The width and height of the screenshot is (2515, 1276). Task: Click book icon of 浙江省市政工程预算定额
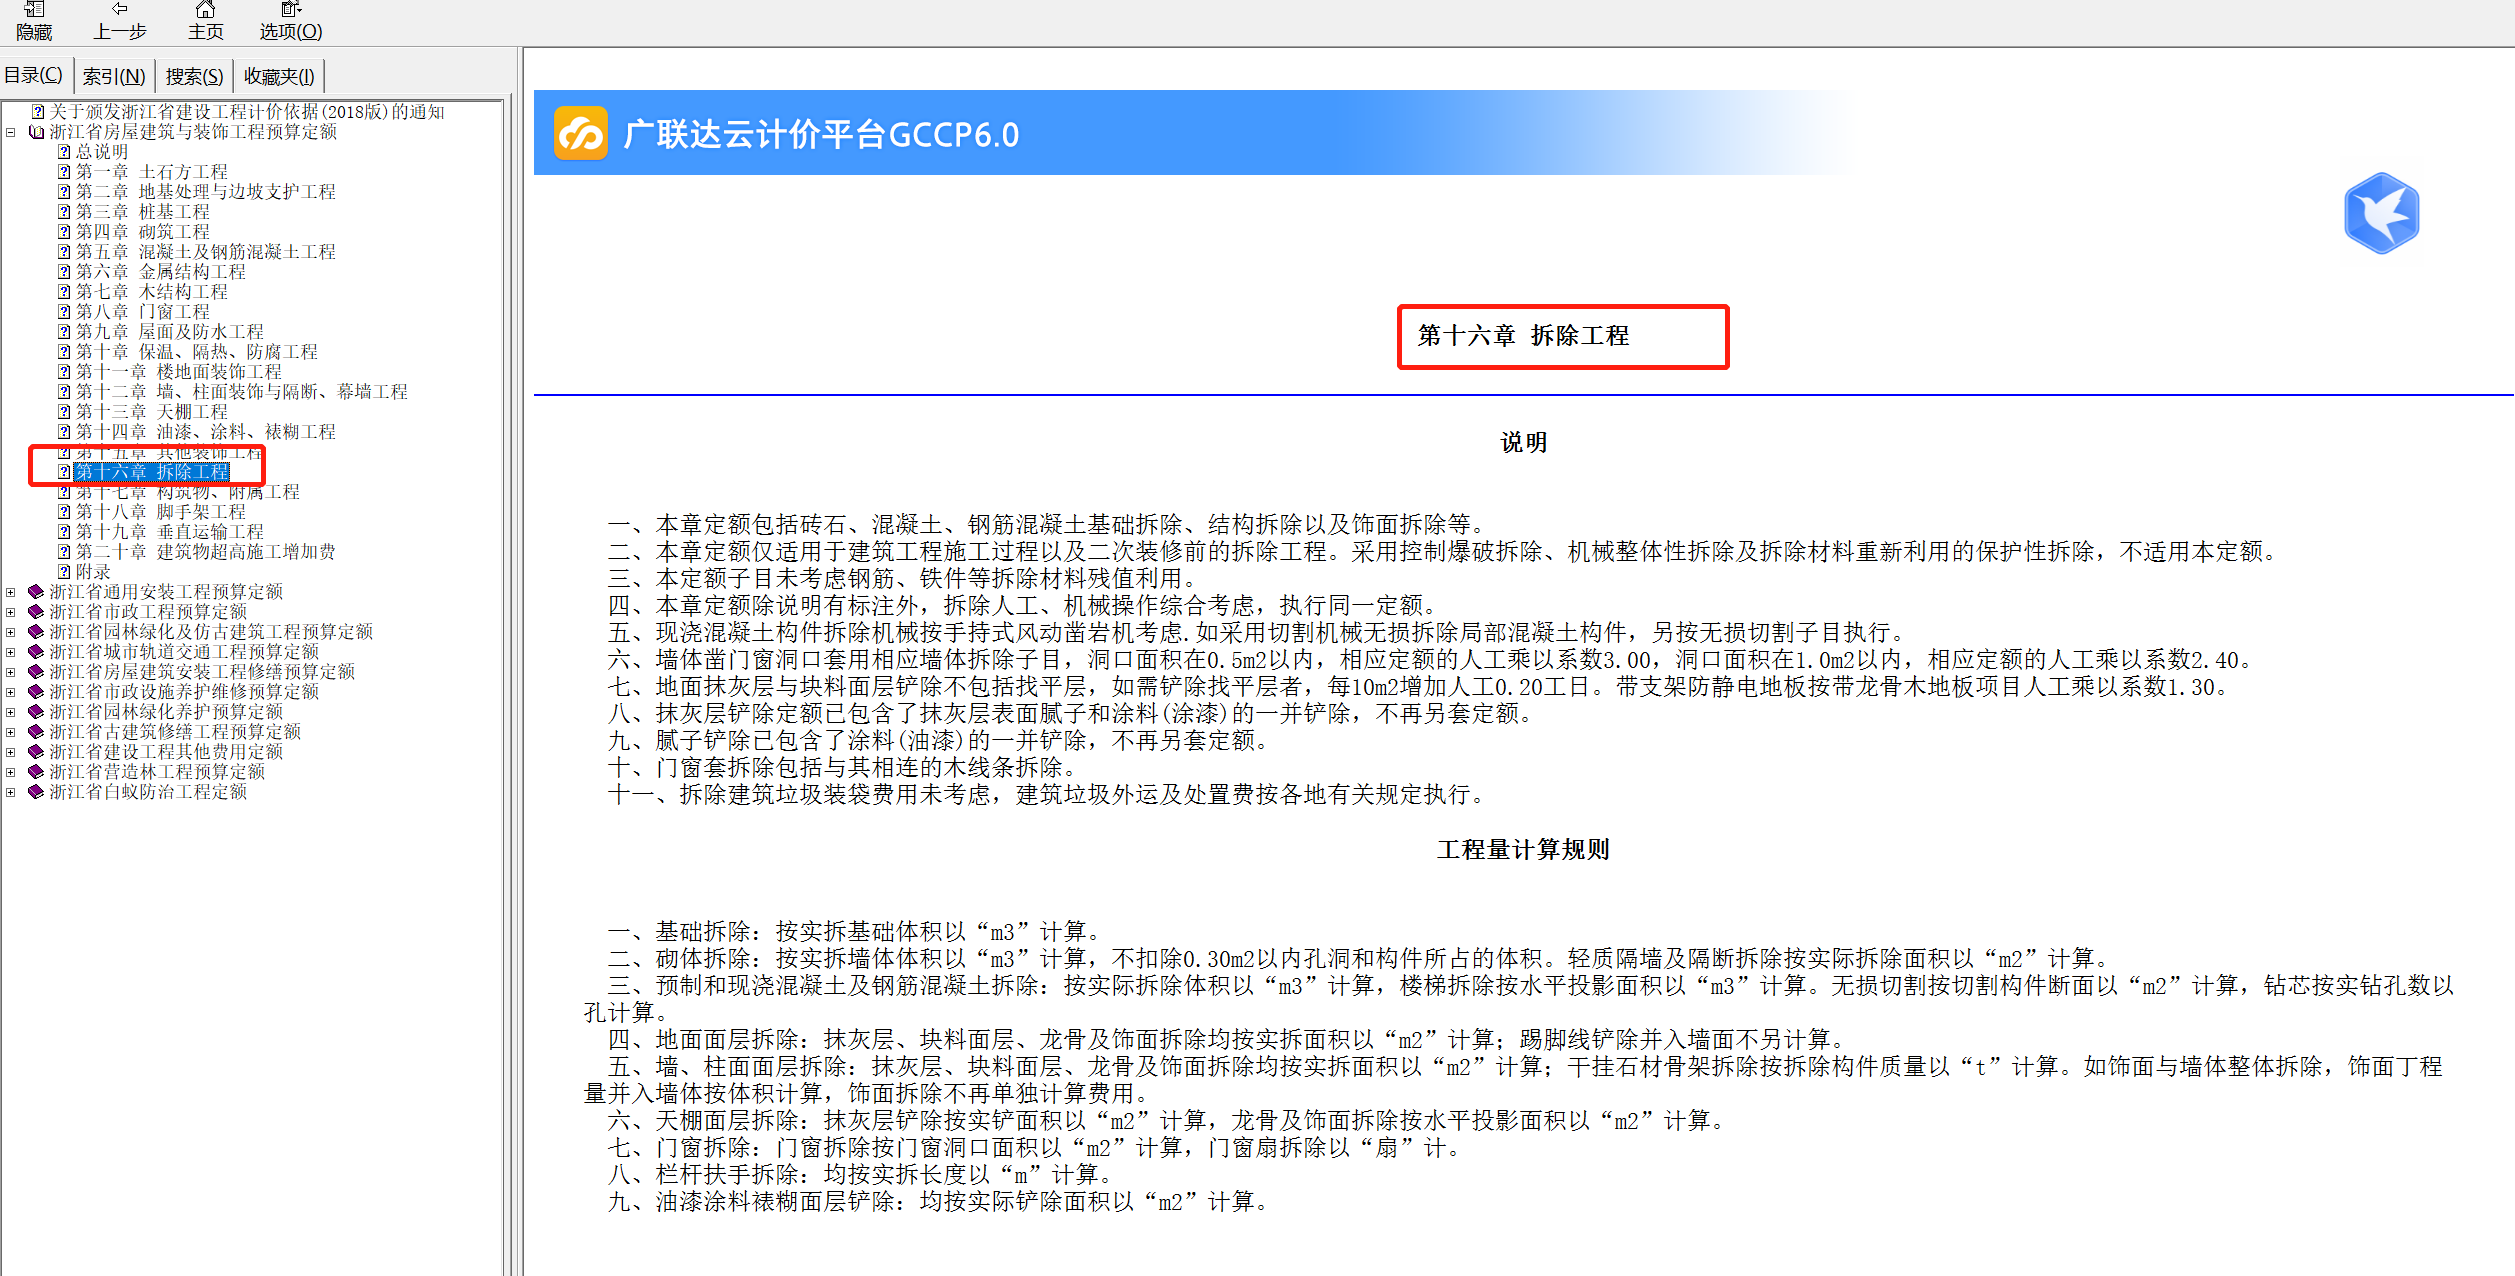[x=36, y=612]
